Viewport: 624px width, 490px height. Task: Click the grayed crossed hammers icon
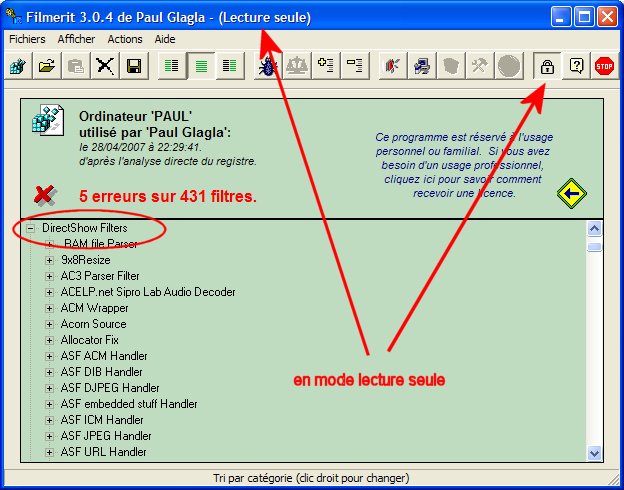point(480,66)
